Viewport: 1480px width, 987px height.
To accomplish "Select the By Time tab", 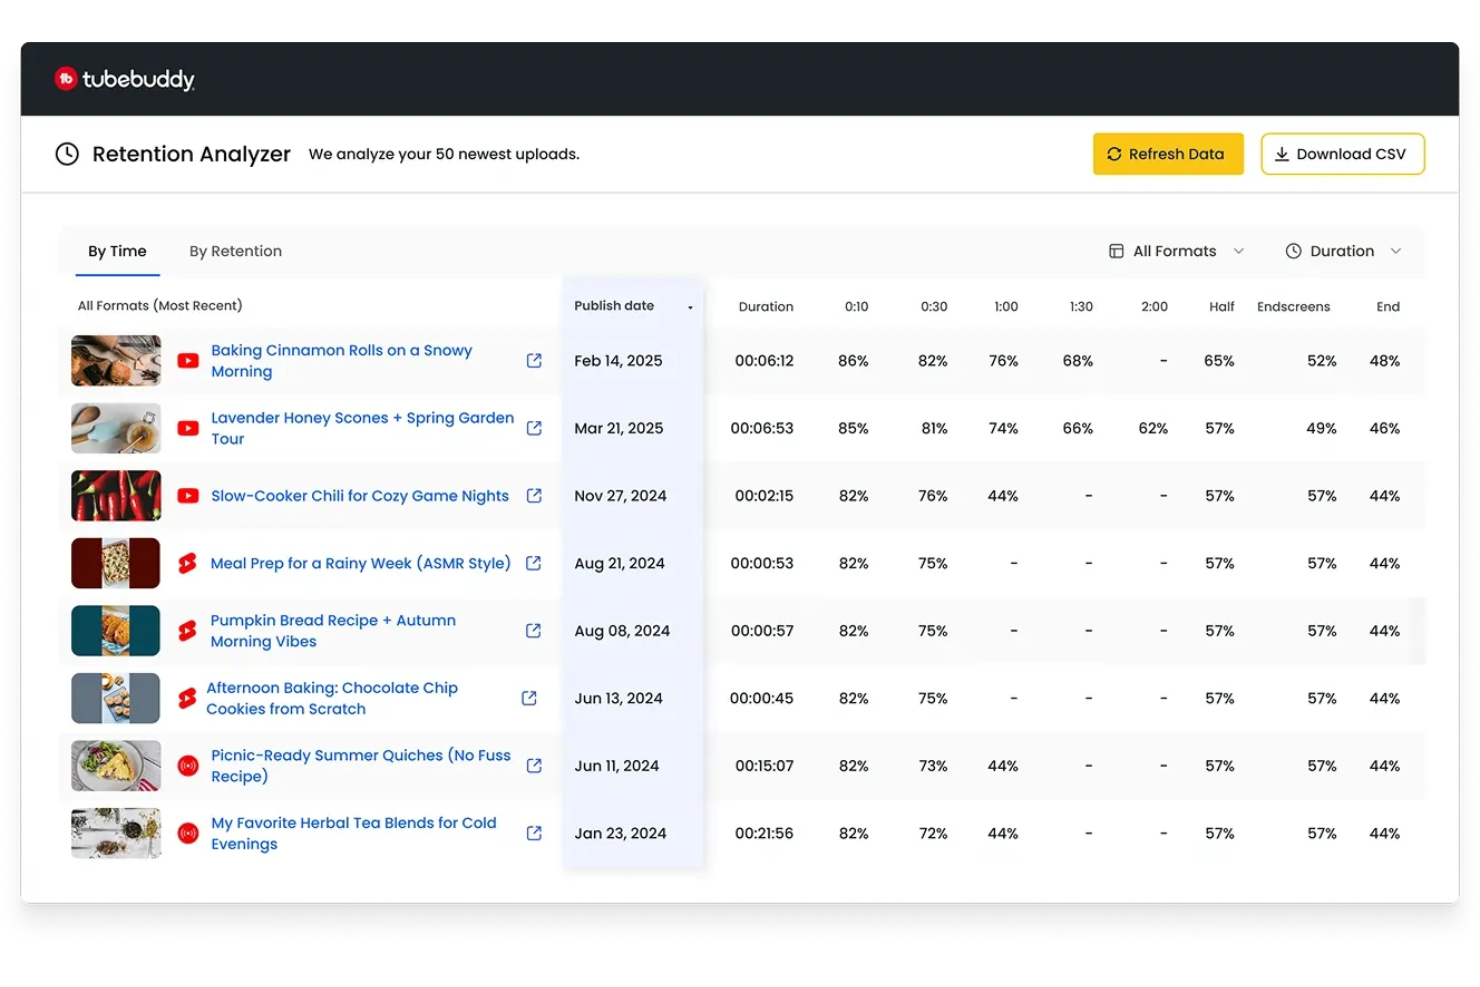I will point(117,251).
